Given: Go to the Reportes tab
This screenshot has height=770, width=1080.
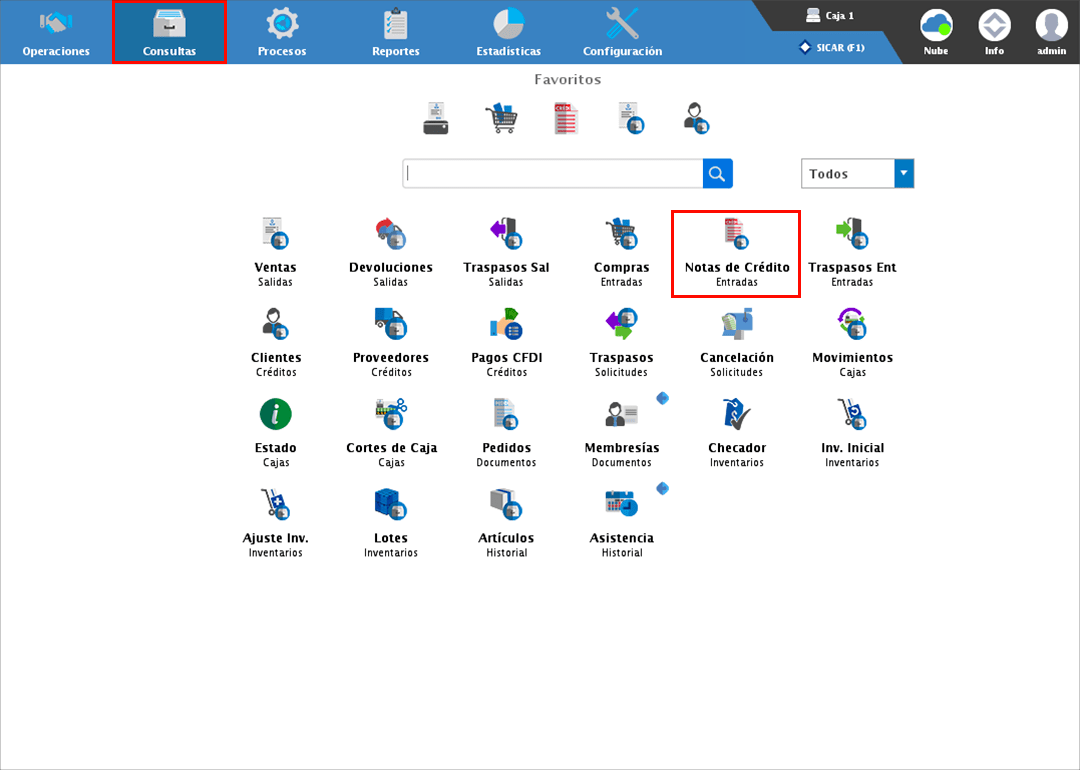Looking at the screenshot, I should click(x=396, y=32).
